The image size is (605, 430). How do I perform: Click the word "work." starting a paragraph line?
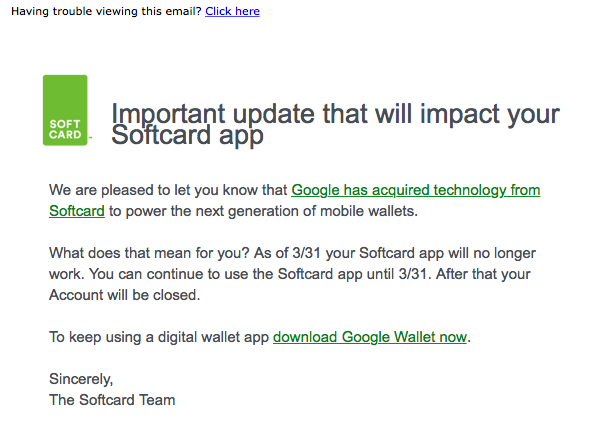66,274
